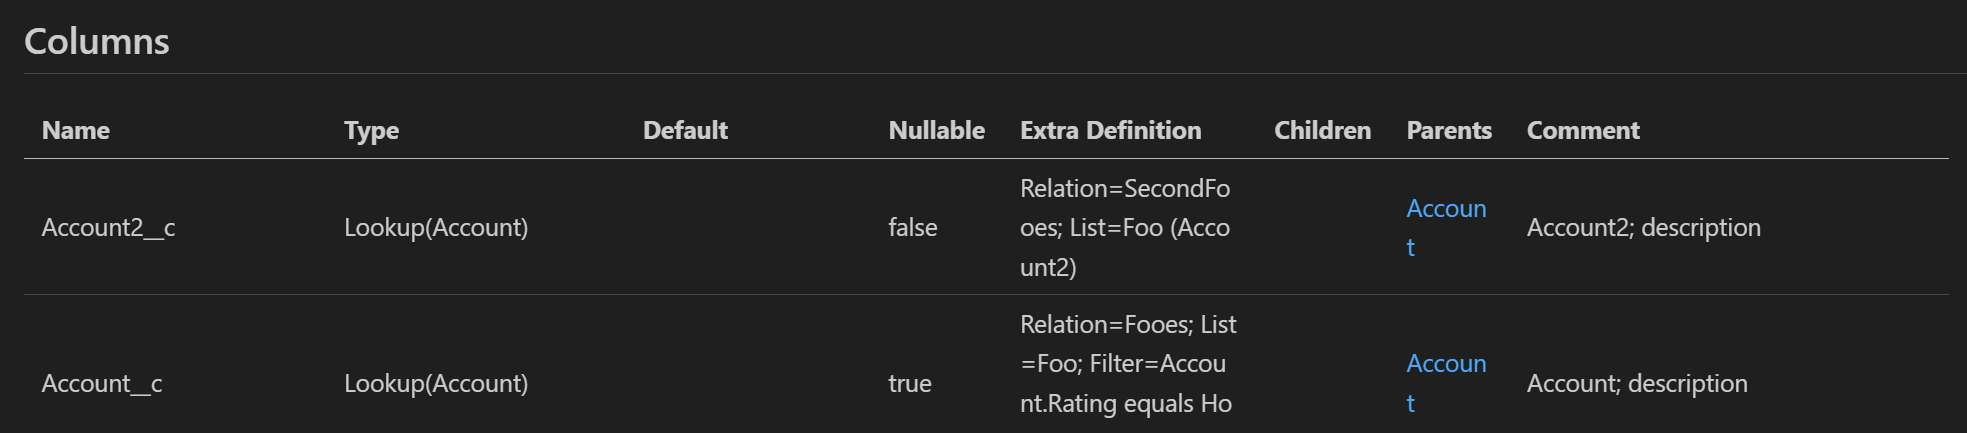This screenshot has height=433, width=1967.
Task: Click the Comment column header
Action: point(1583,130)
